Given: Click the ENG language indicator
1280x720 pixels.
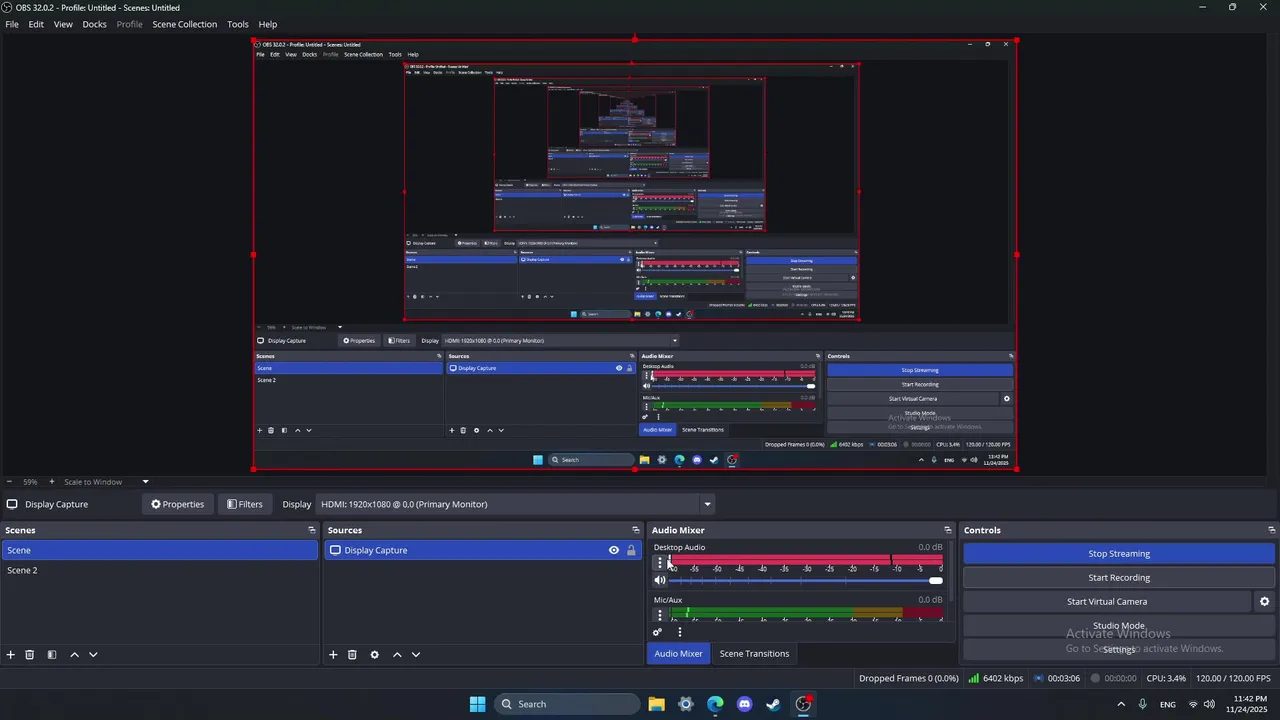Looking at the screenshot, I should [x=1167, y=705].
